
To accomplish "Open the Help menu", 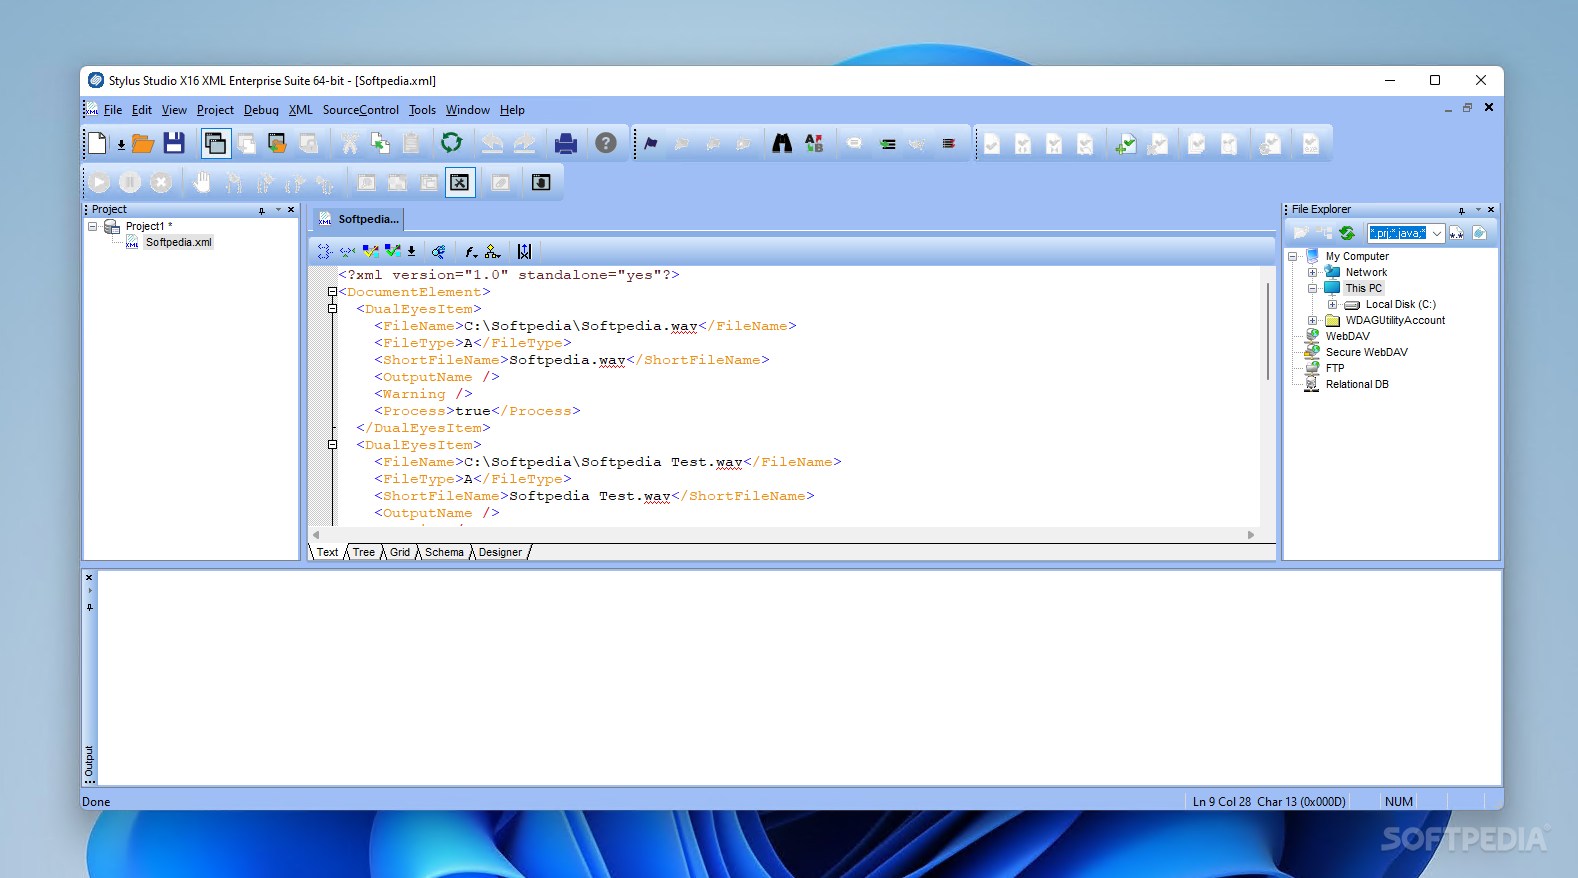I will pyautogui.click(x=512, y=110).
